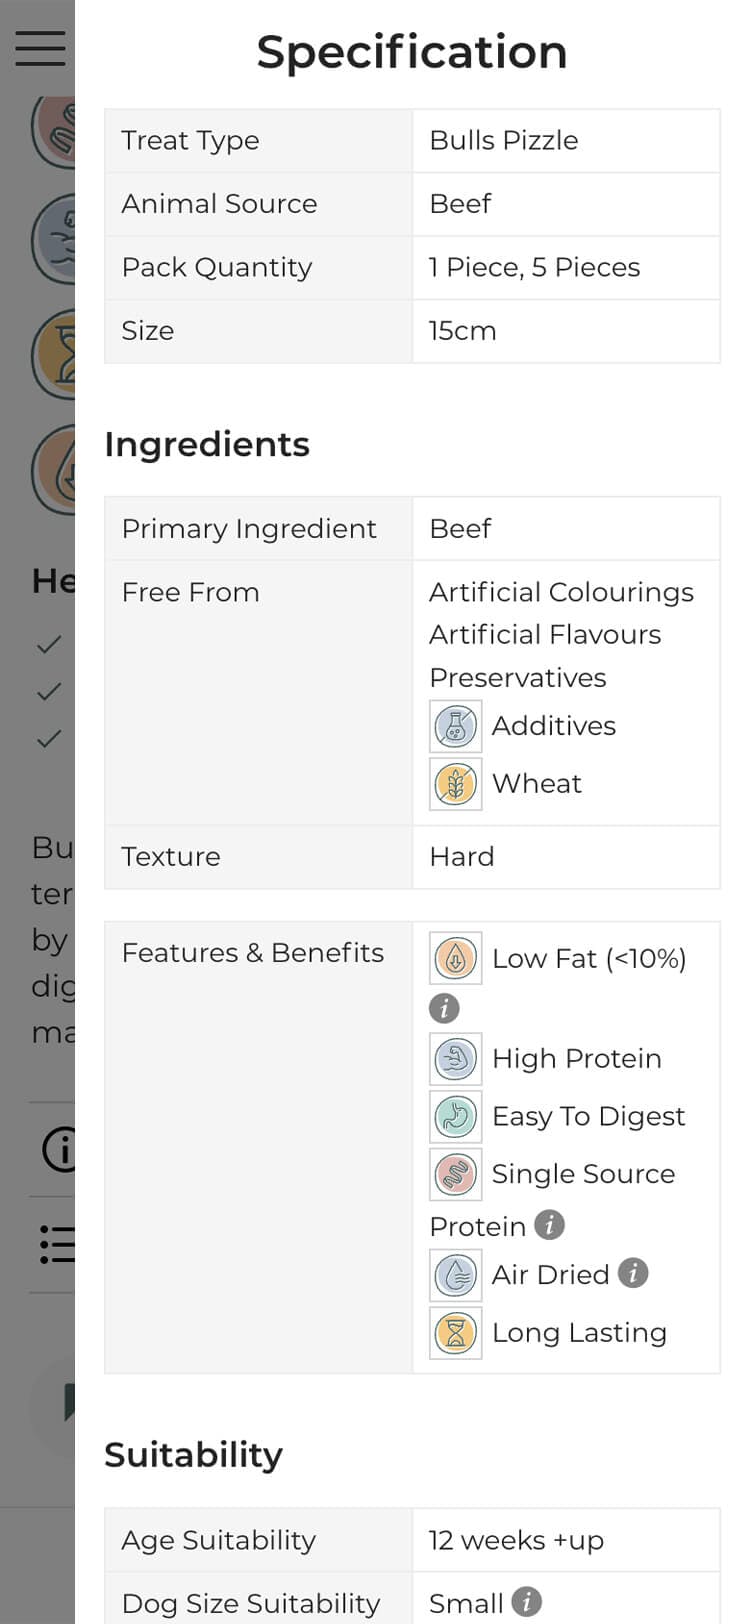This screenshot has width=750, height=1624.
Task: Click the Easy To Digest stomach icon
Action: [455, 1116]
